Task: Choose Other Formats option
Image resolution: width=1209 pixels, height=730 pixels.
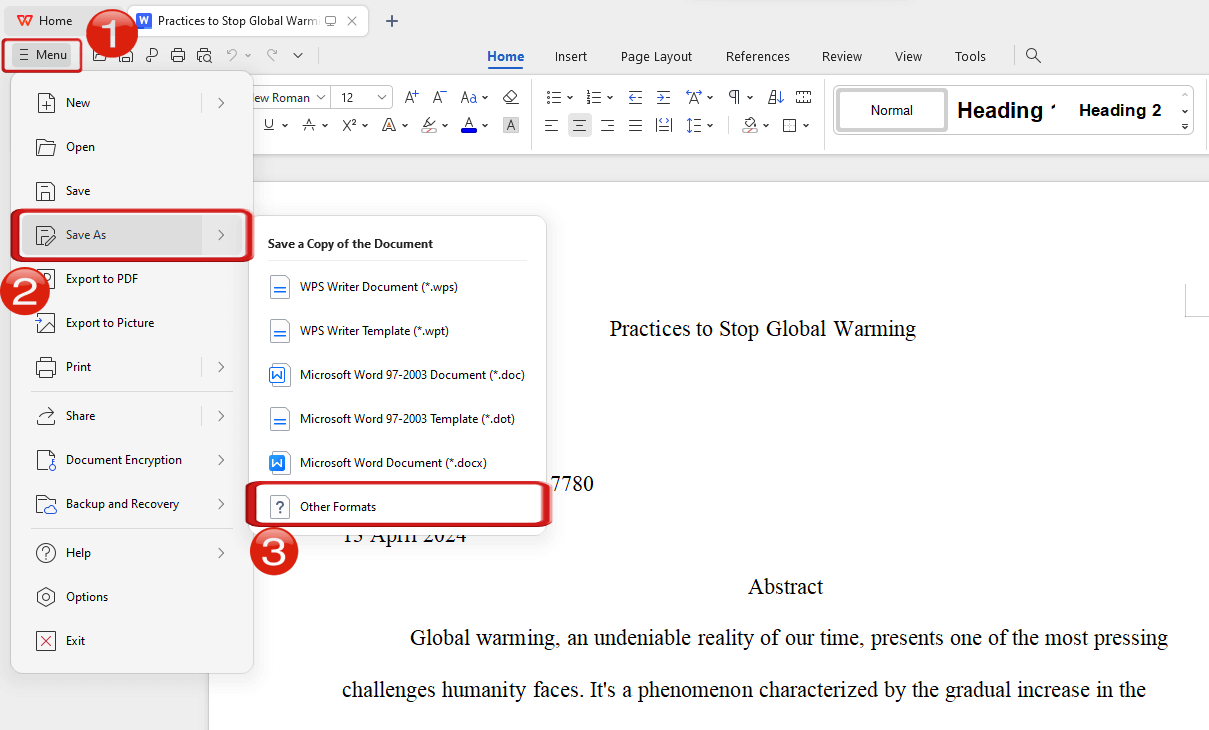Action: pyautogui.click(x=398, y=507)
